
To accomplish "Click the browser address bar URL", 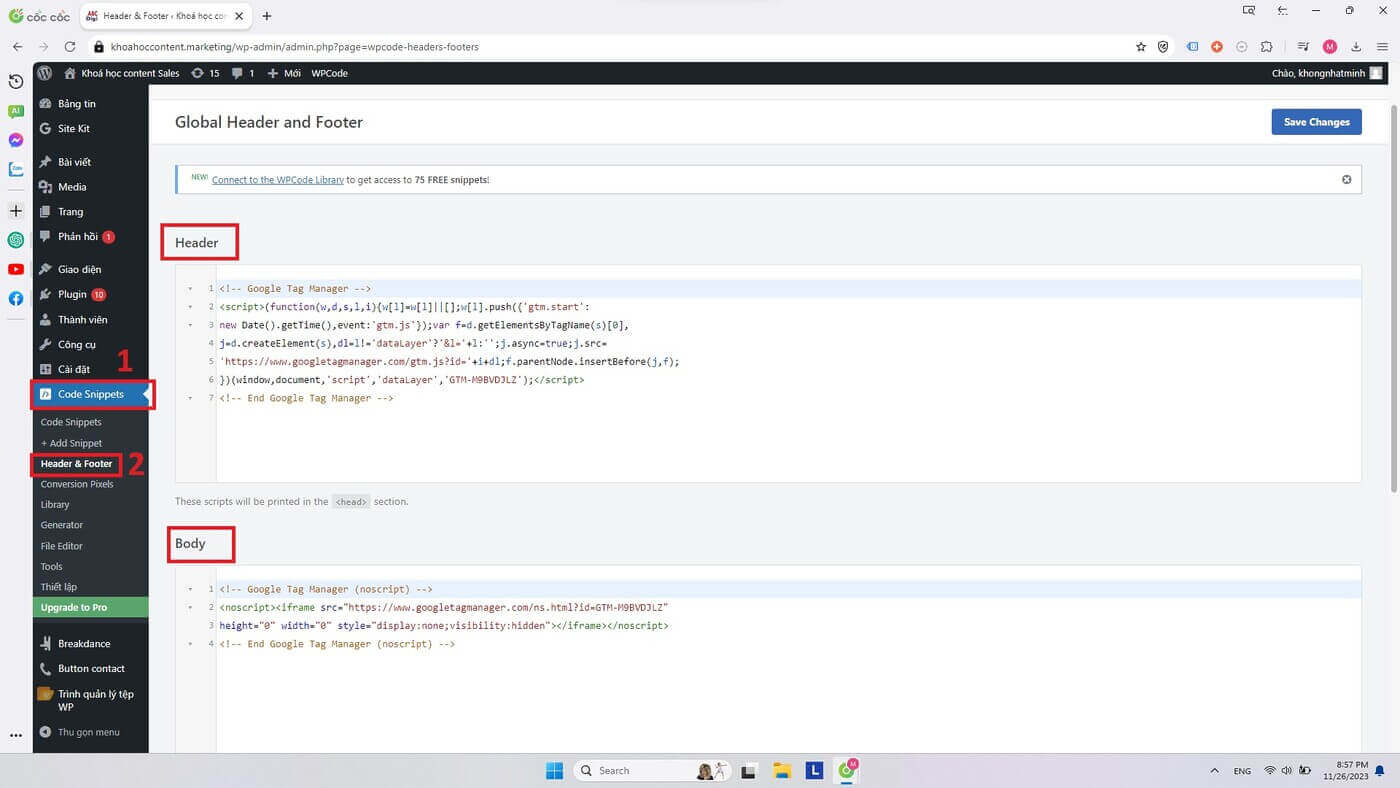I will (x=295, y=47).
